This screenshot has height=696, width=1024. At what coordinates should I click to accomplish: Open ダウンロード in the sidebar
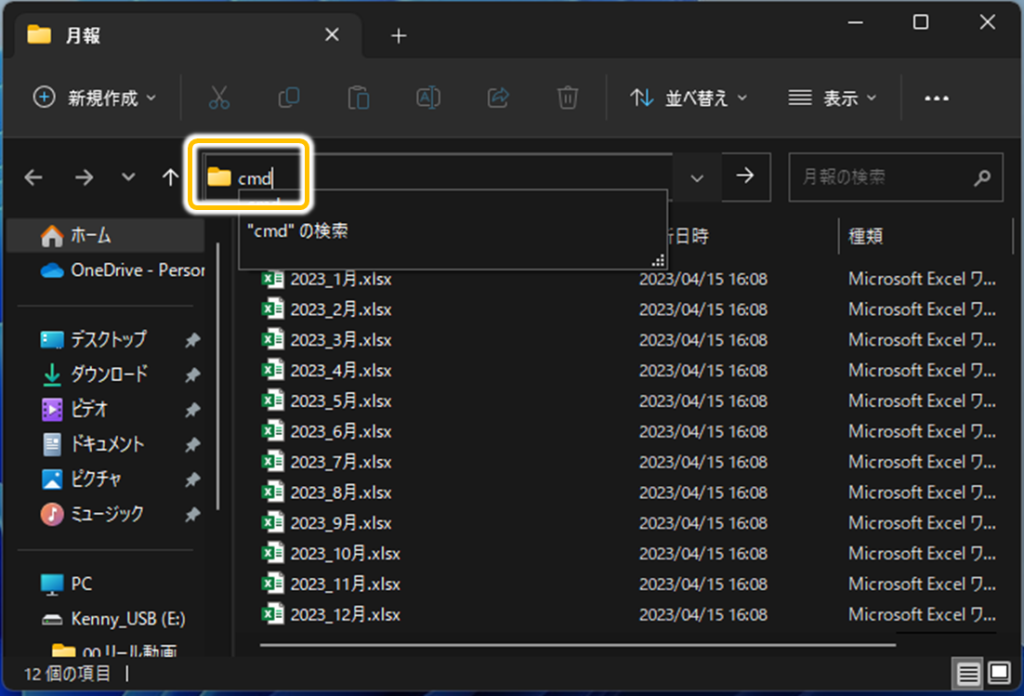[x=108, y=374]
